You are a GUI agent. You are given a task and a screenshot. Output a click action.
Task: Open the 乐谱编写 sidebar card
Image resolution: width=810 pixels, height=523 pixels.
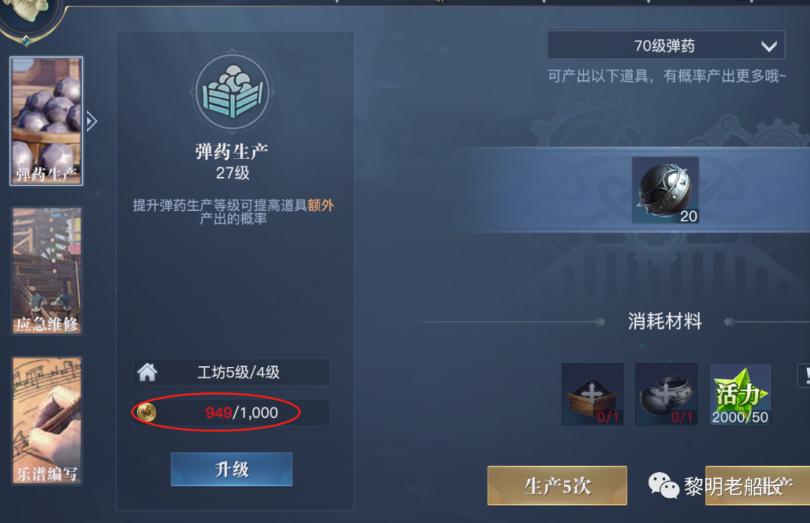coord(46,420)
